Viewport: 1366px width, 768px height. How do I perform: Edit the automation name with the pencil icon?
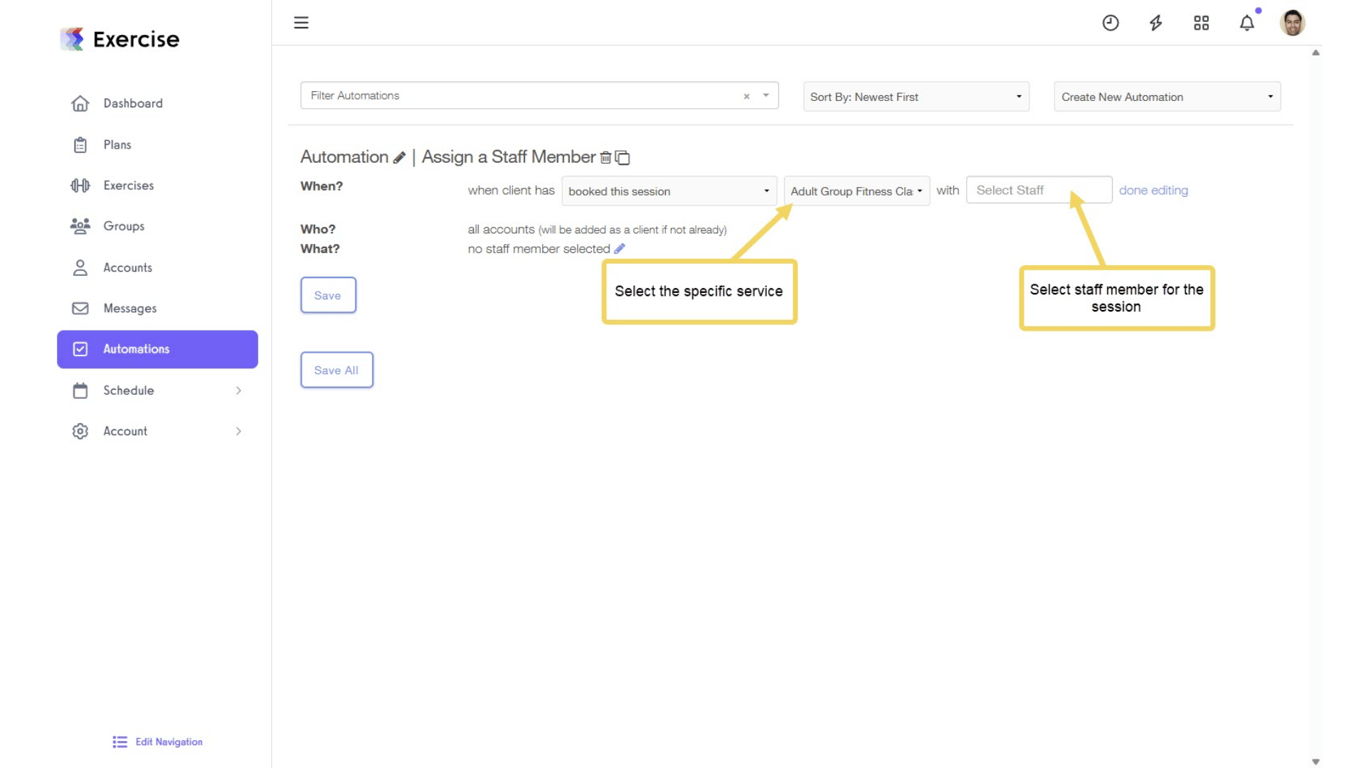pos(399,157)
